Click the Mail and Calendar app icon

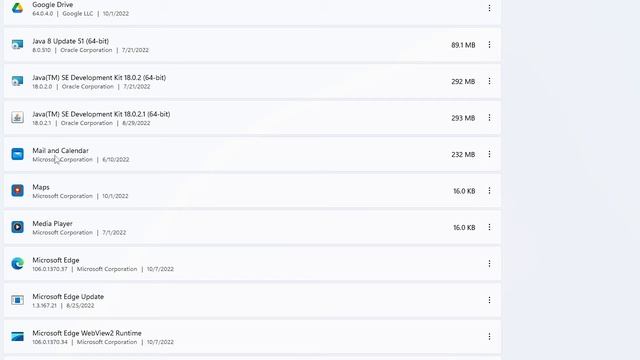(x=17, y=154)
